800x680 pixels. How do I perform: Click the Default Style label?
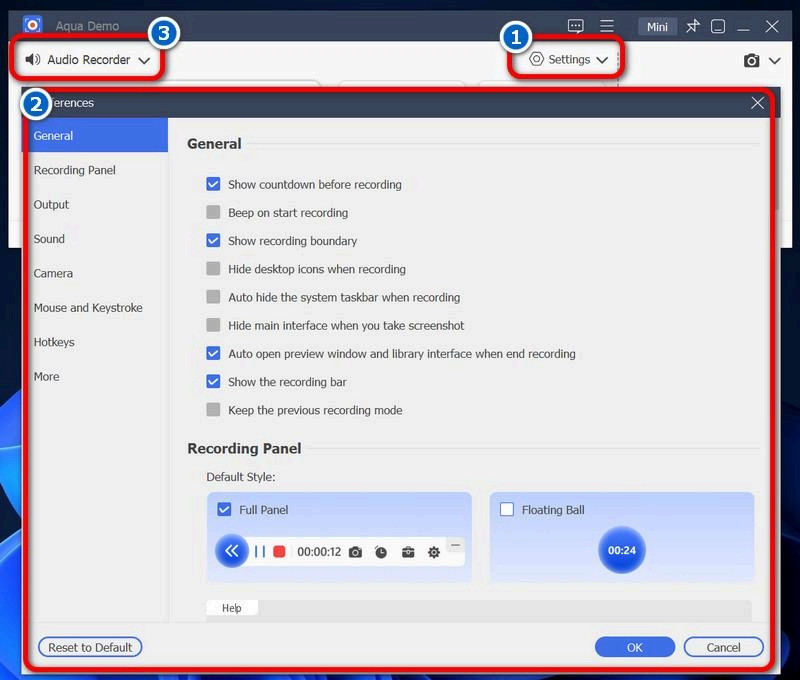241,476
